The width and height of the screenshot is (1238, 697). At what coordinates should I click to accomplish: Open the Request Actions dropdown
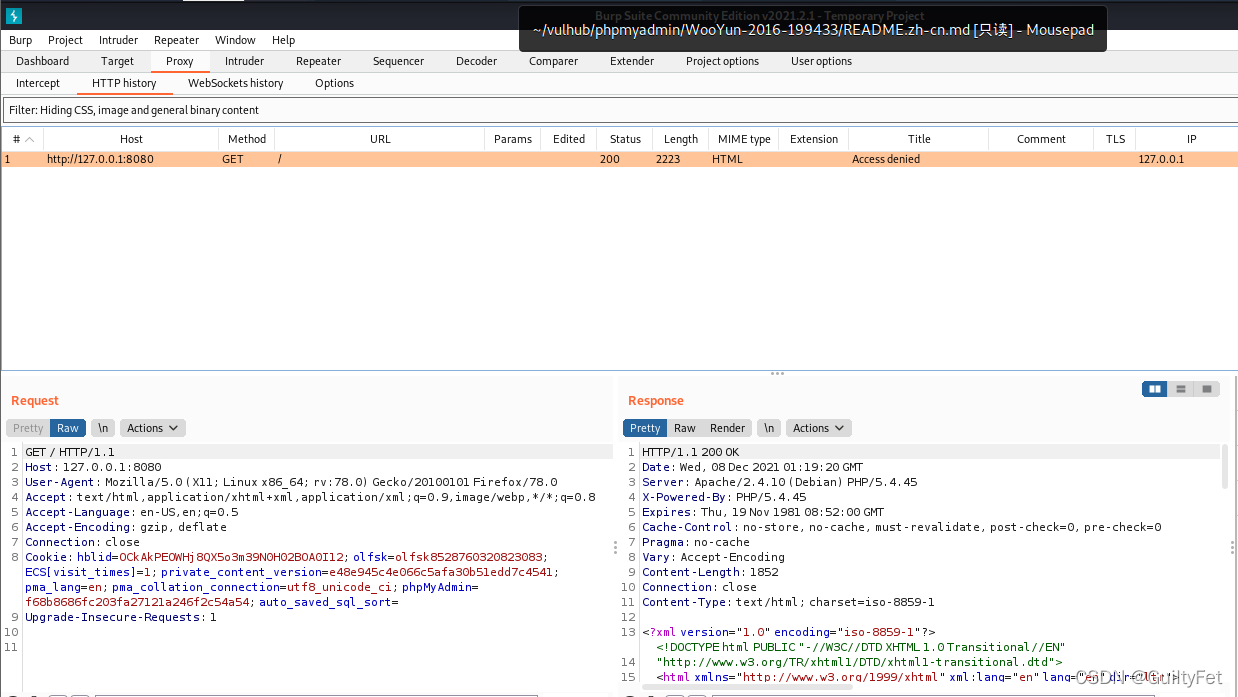click(153, 428)
